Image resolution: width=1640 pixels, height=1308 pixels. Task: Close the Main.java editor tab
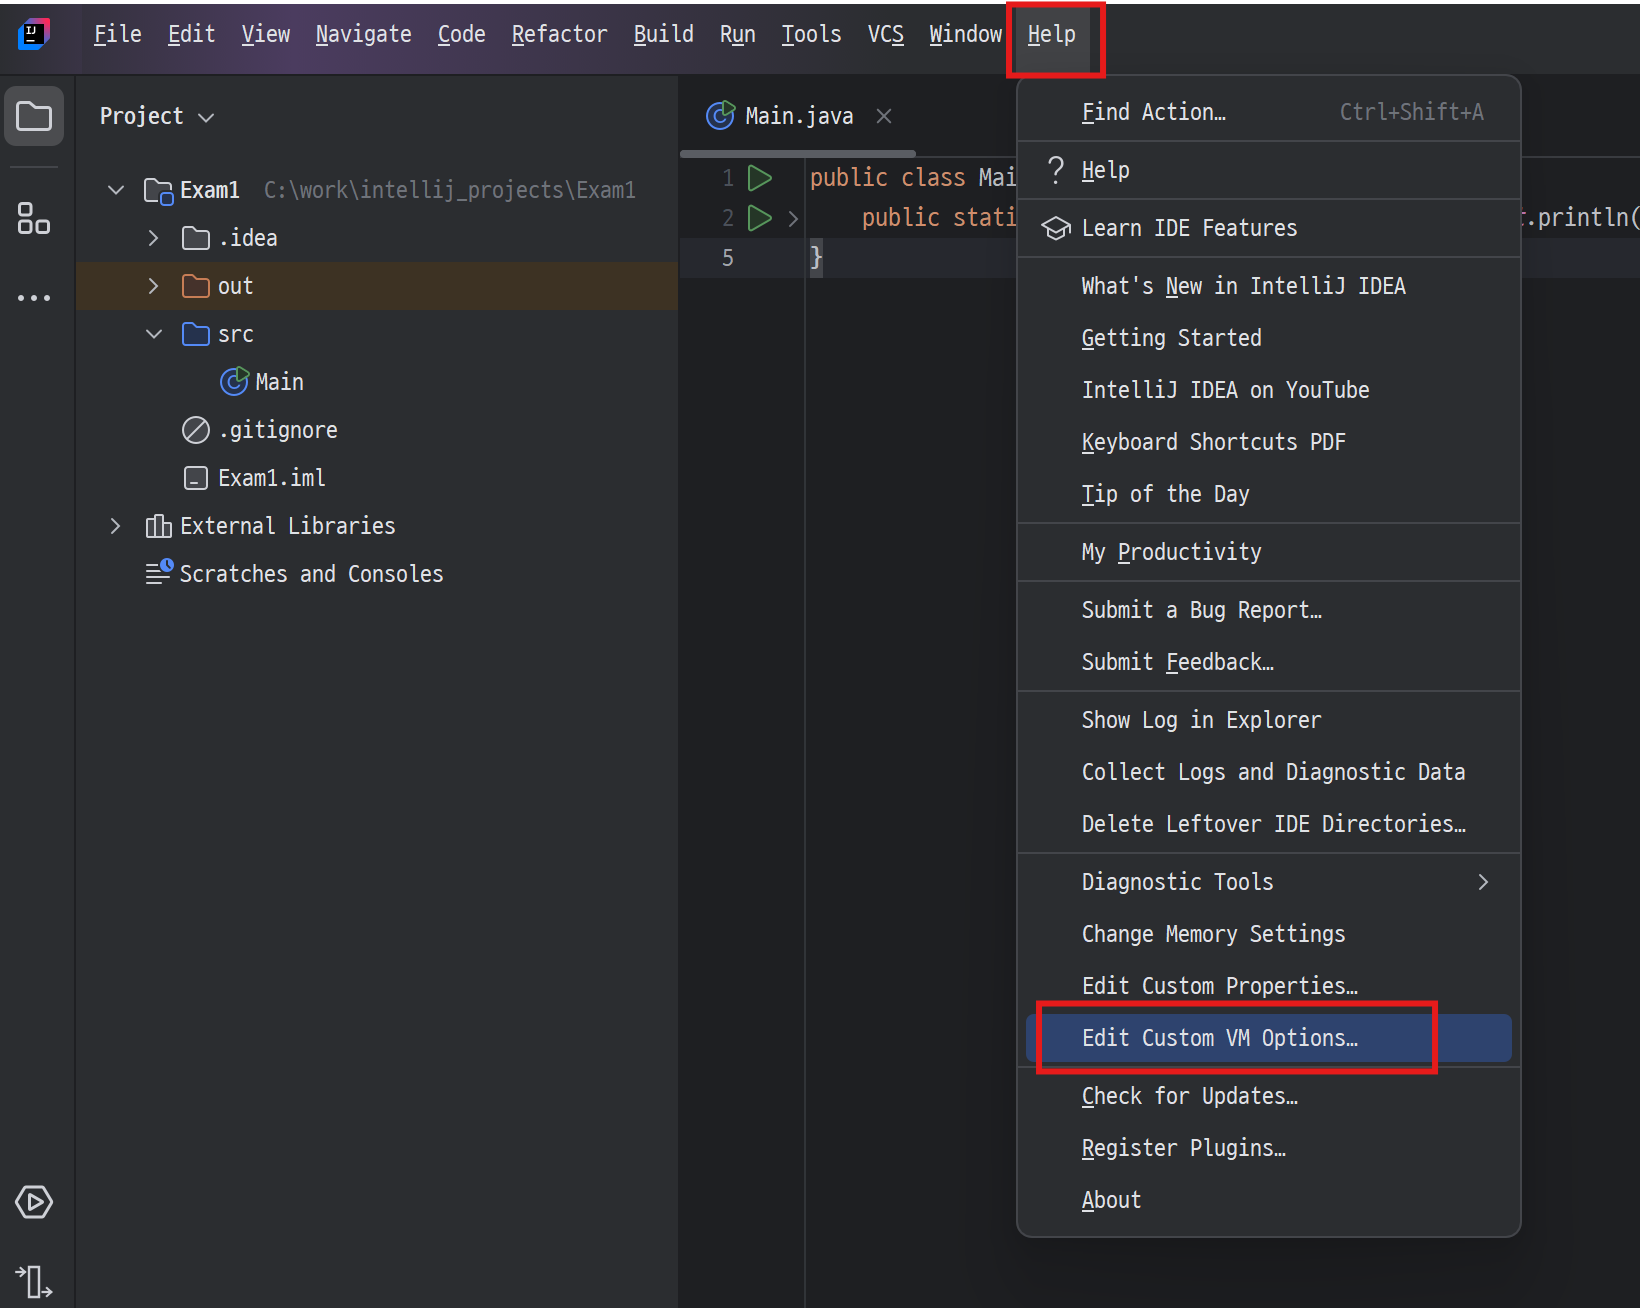(884, 116)
